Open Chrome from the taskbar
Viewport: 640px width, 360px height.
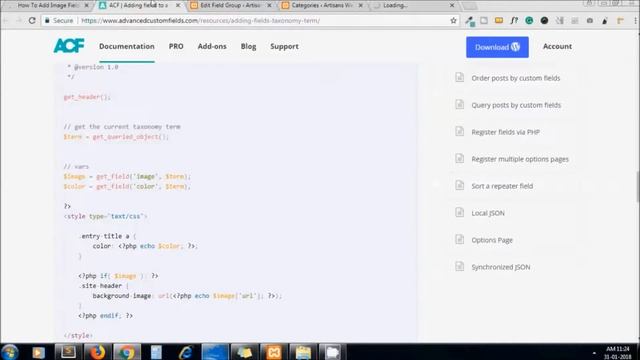point(127,352)
